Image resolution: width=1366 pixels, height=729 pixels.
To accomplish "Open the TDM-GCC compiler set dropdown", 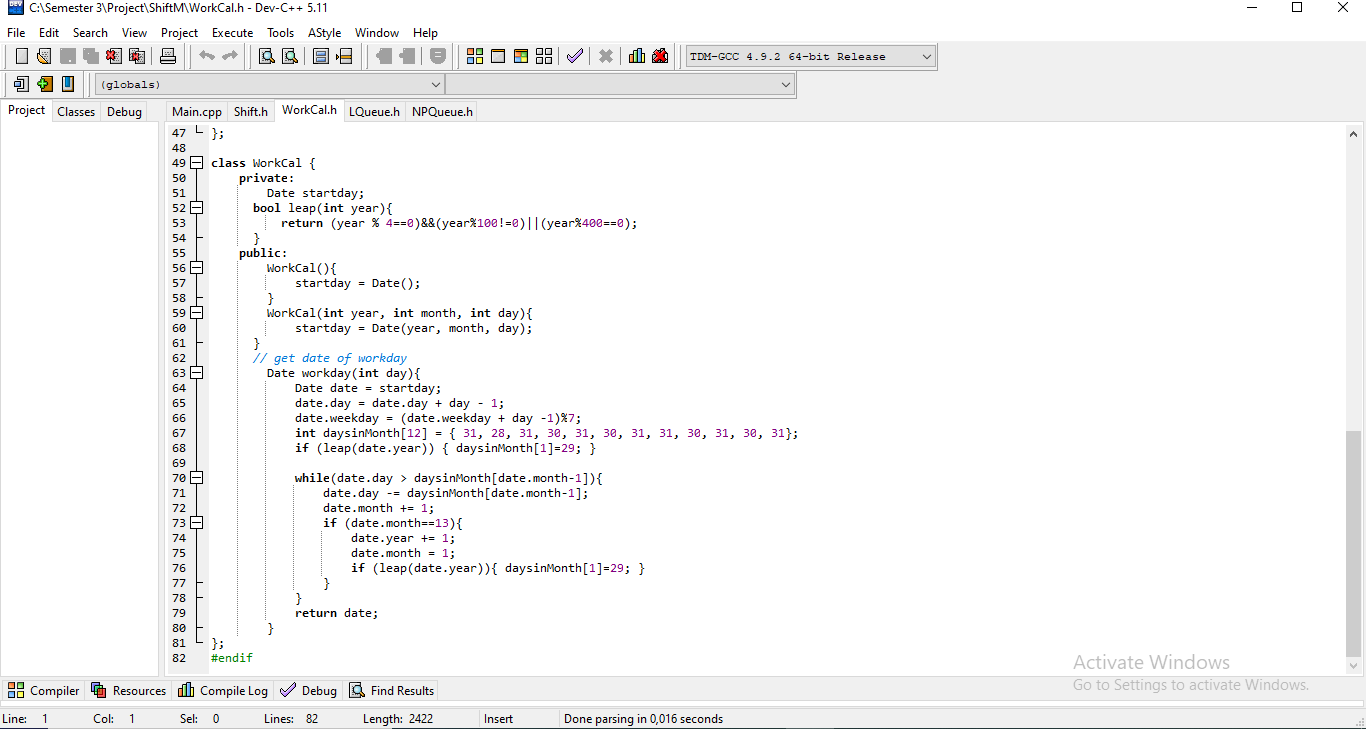I will (811, 56).
